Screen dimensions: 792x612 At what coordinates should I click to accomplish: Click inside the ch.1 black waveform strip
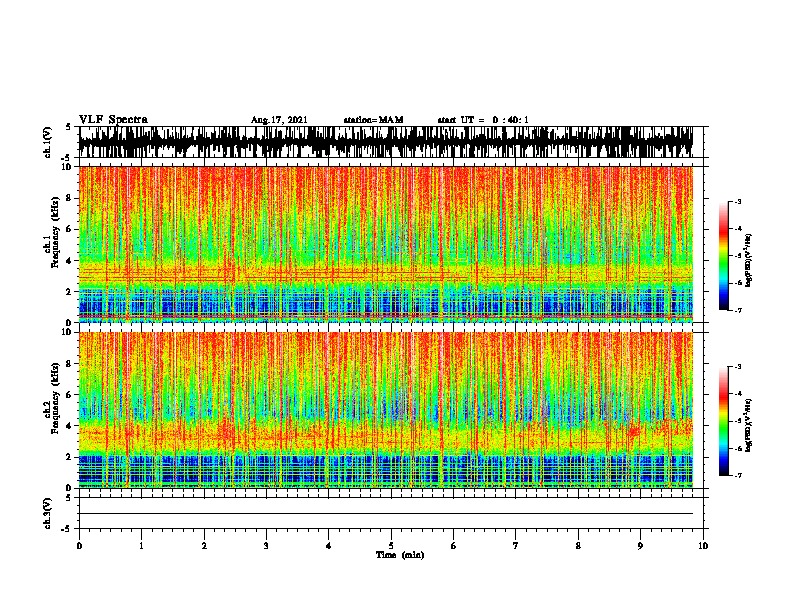(386, 142)
